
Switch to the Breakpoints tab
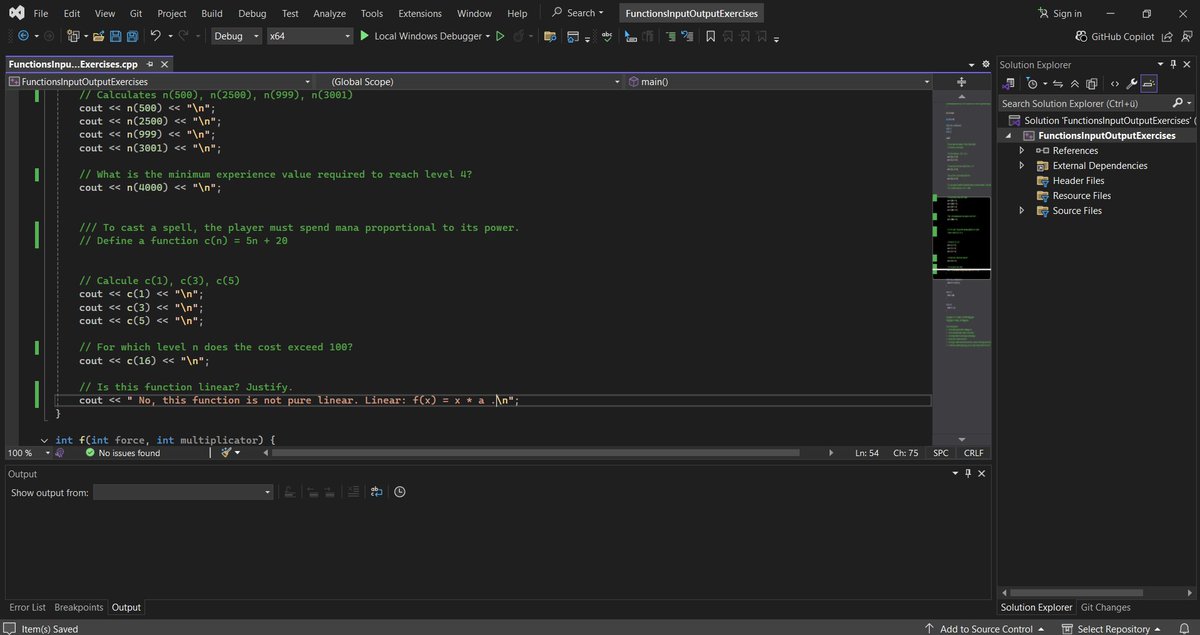coord(79,607)
